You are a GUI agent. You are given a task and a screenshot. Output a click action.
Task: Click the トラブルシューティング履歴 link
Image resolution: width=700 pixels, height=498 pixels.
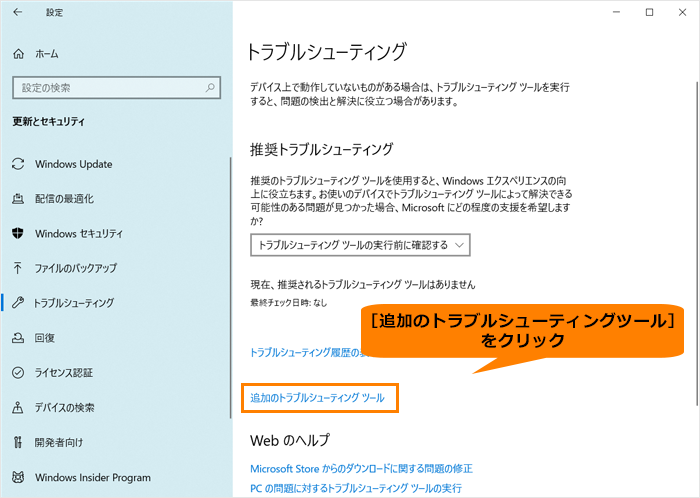308,353
